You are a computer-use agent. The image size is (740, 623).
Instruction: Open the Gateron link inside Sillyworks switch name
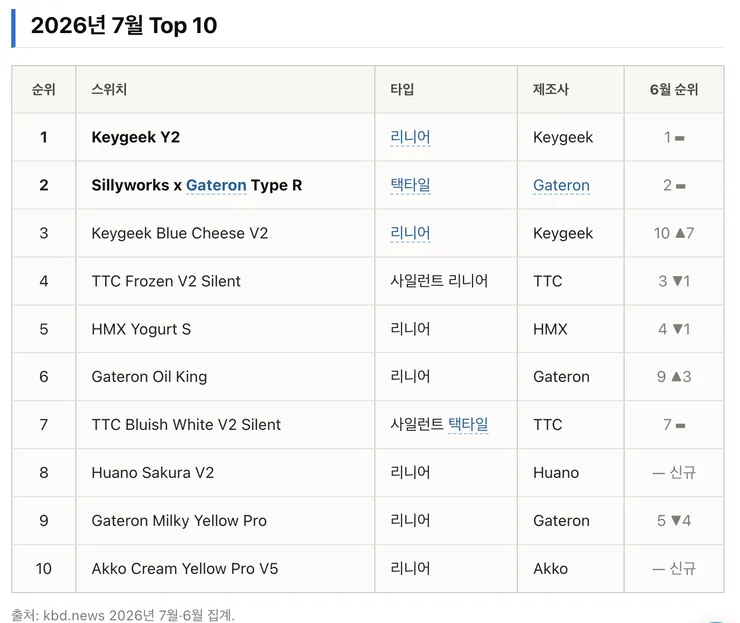[216, 185]
